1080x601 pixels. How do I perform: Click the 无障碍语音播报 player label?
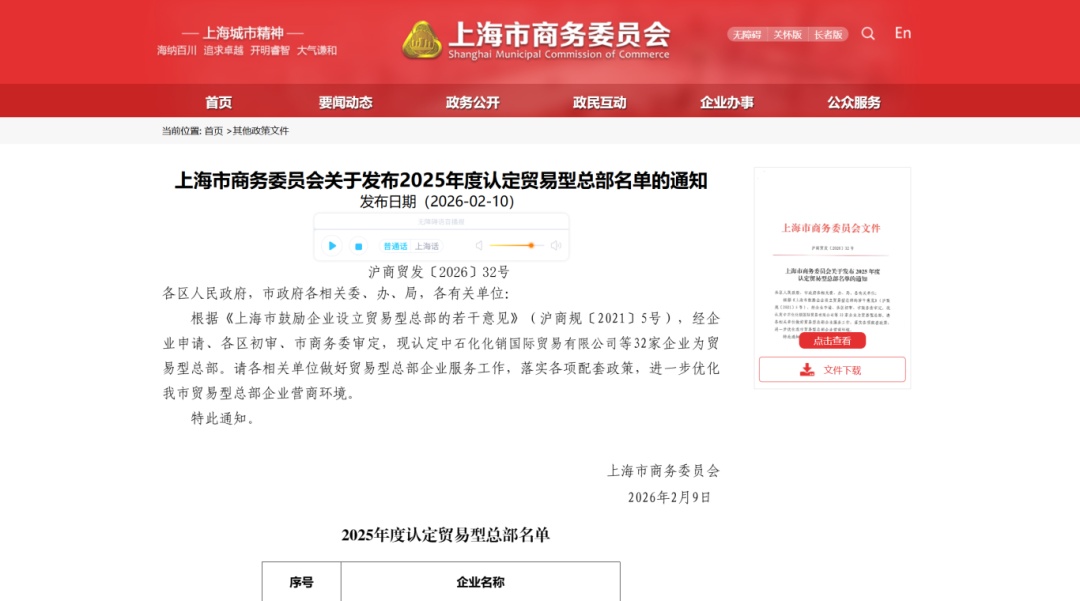click(x=442, y=222)
